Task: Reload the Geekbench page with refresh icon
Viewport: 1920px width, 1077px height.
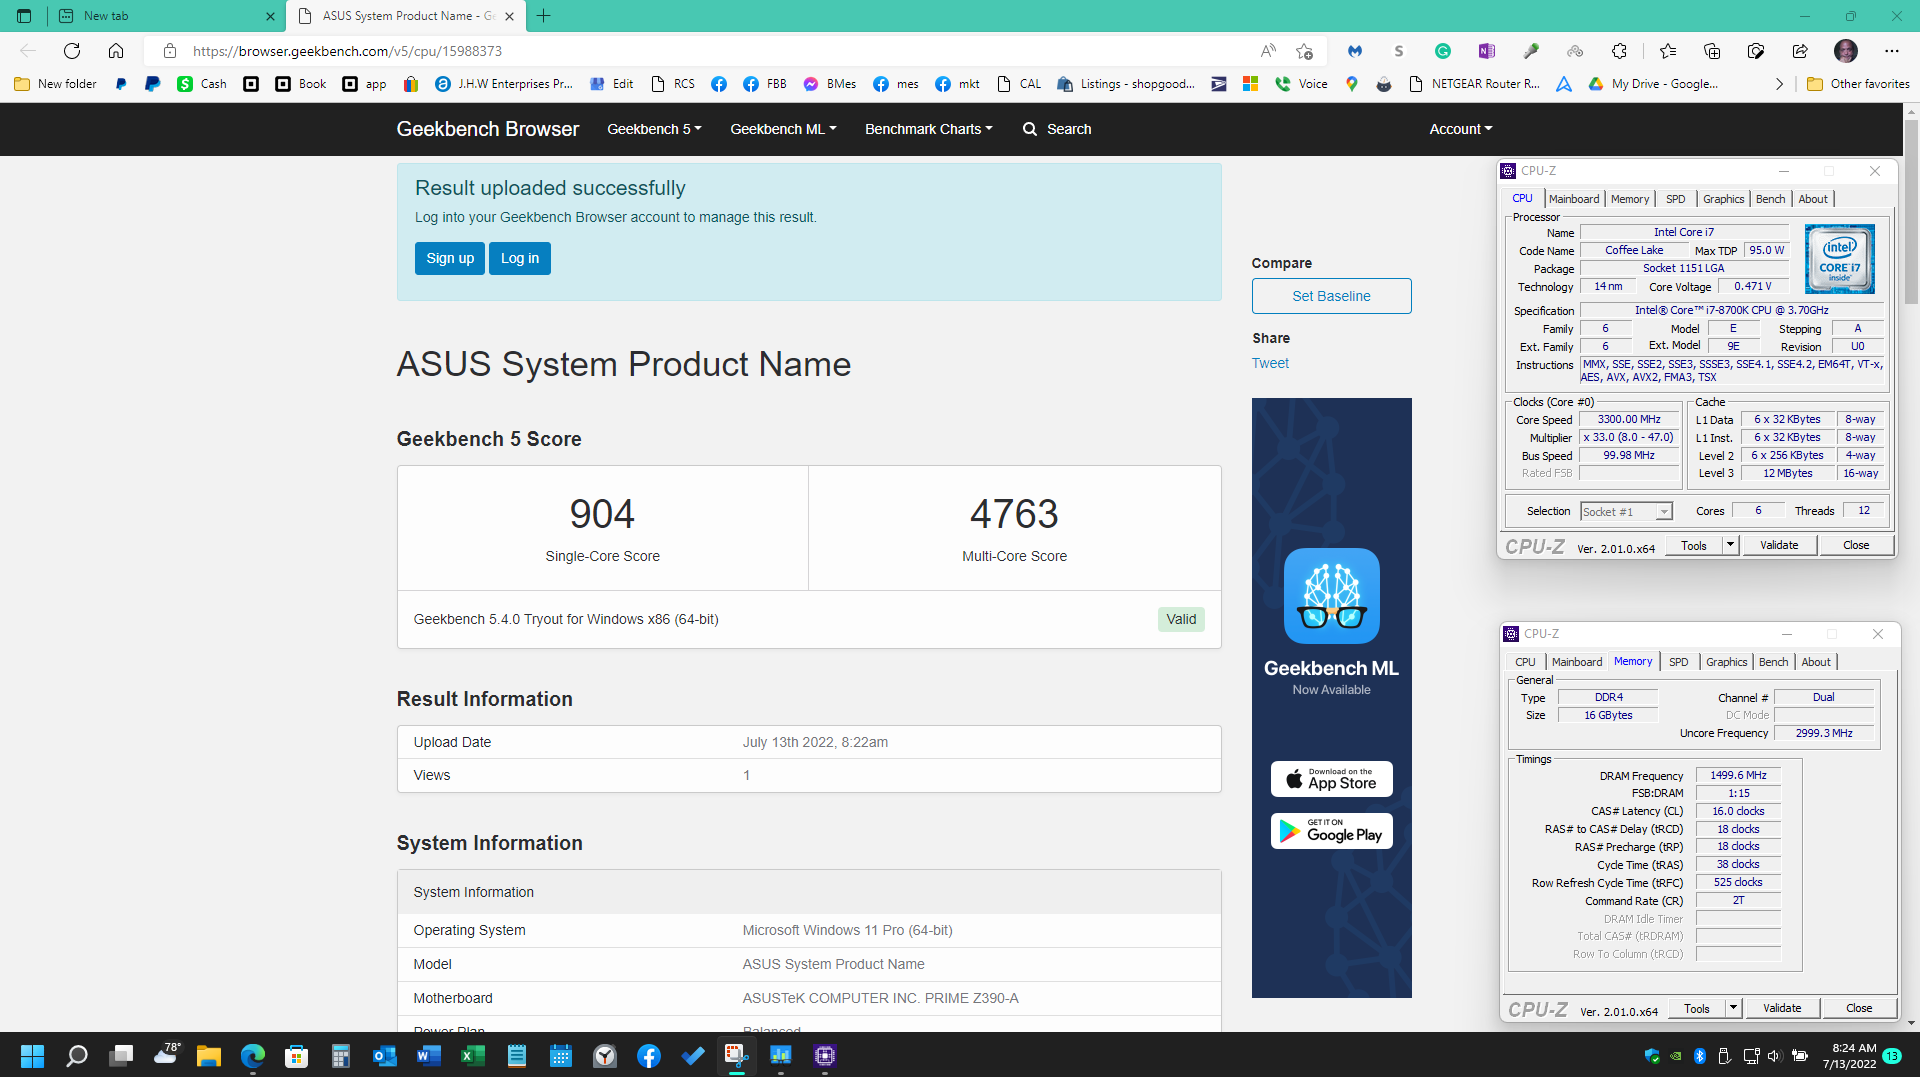Action: click(72, 51)
